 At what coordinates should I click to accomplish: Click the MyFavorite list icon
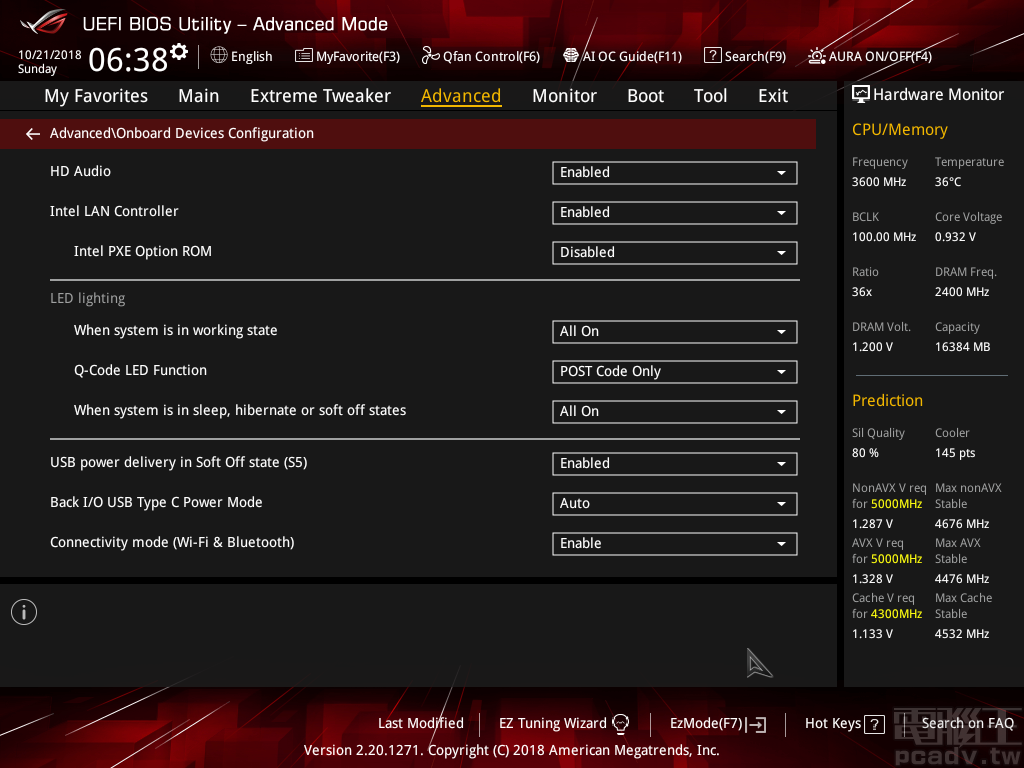click(304, 56)
